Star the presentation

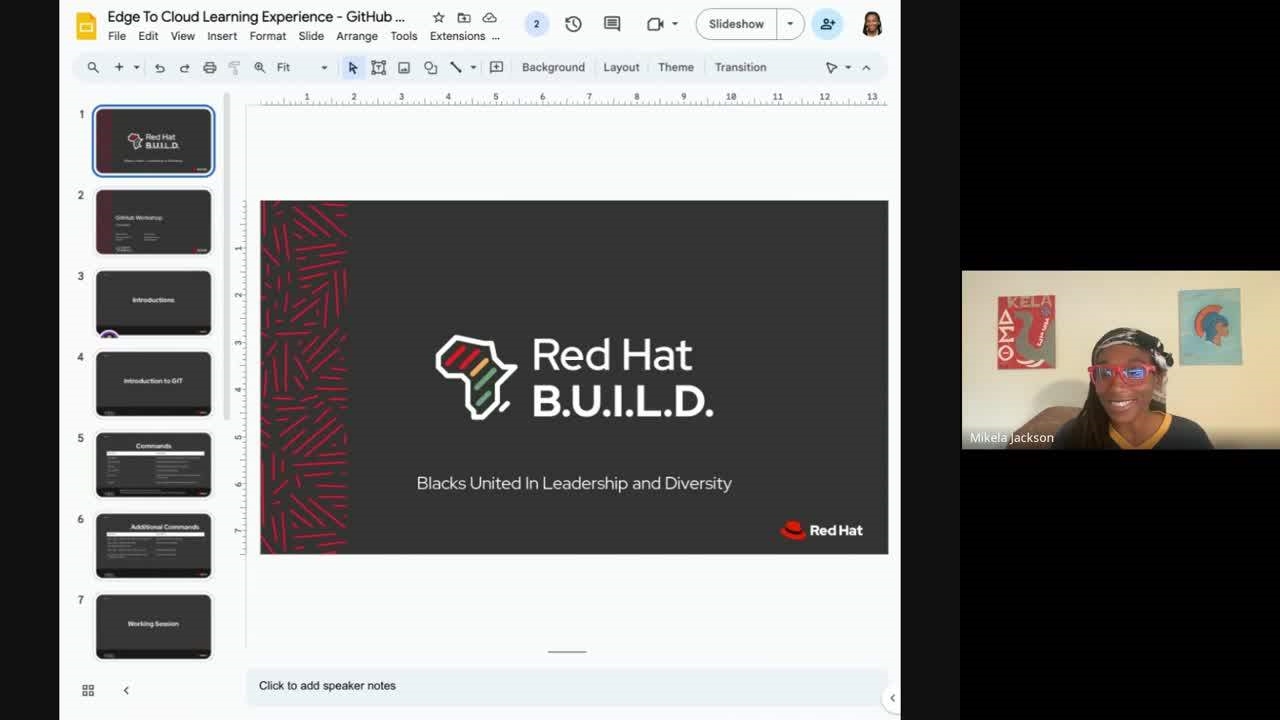pos(438,17)
